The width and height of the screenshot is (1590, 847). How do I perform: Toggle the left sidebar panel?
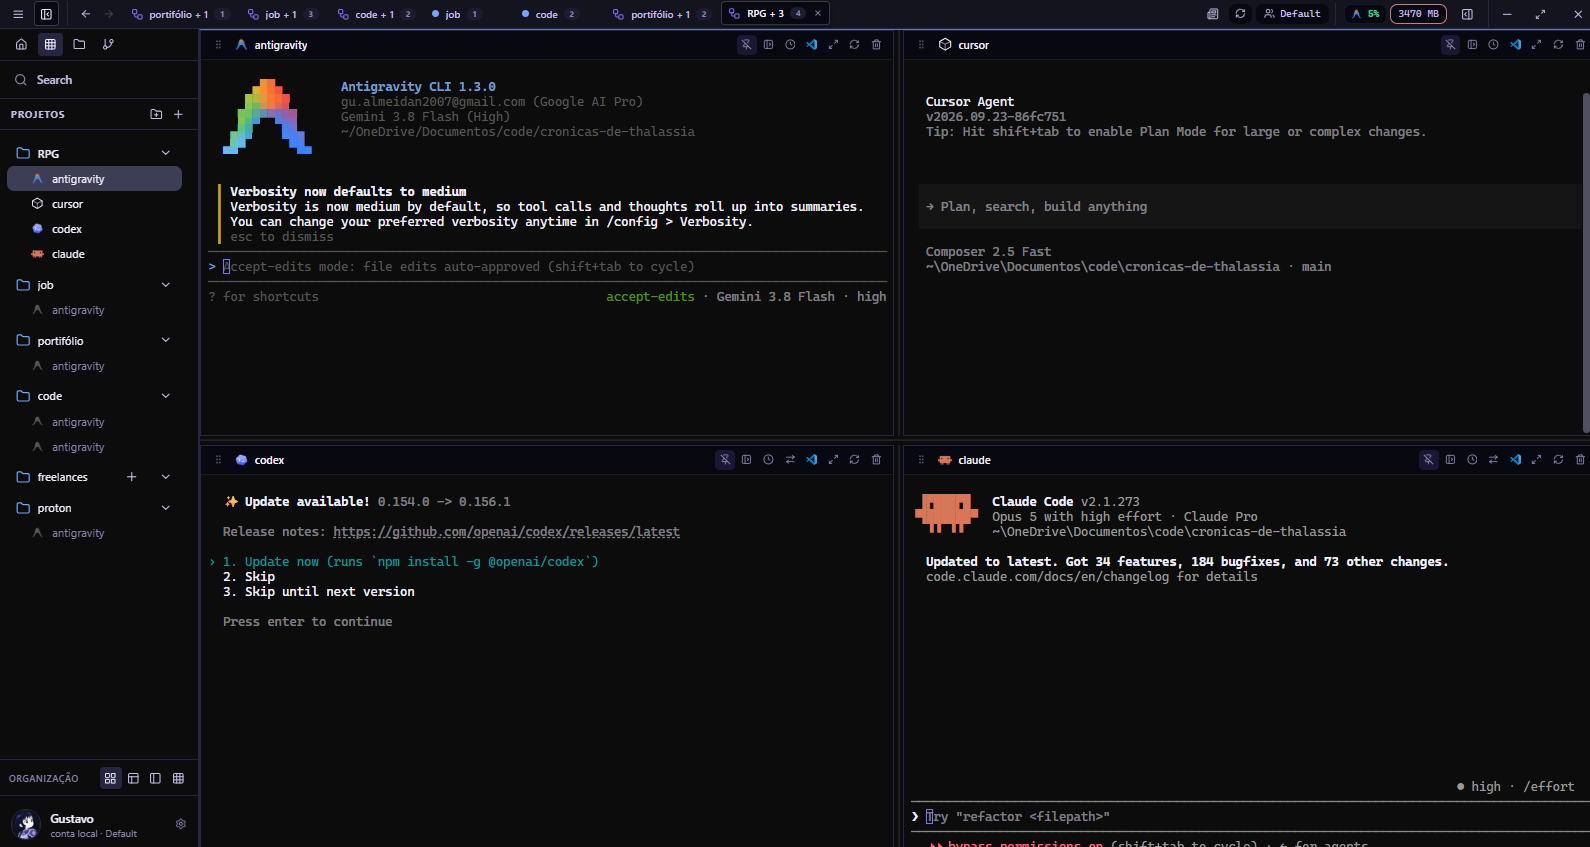[46, 14]
